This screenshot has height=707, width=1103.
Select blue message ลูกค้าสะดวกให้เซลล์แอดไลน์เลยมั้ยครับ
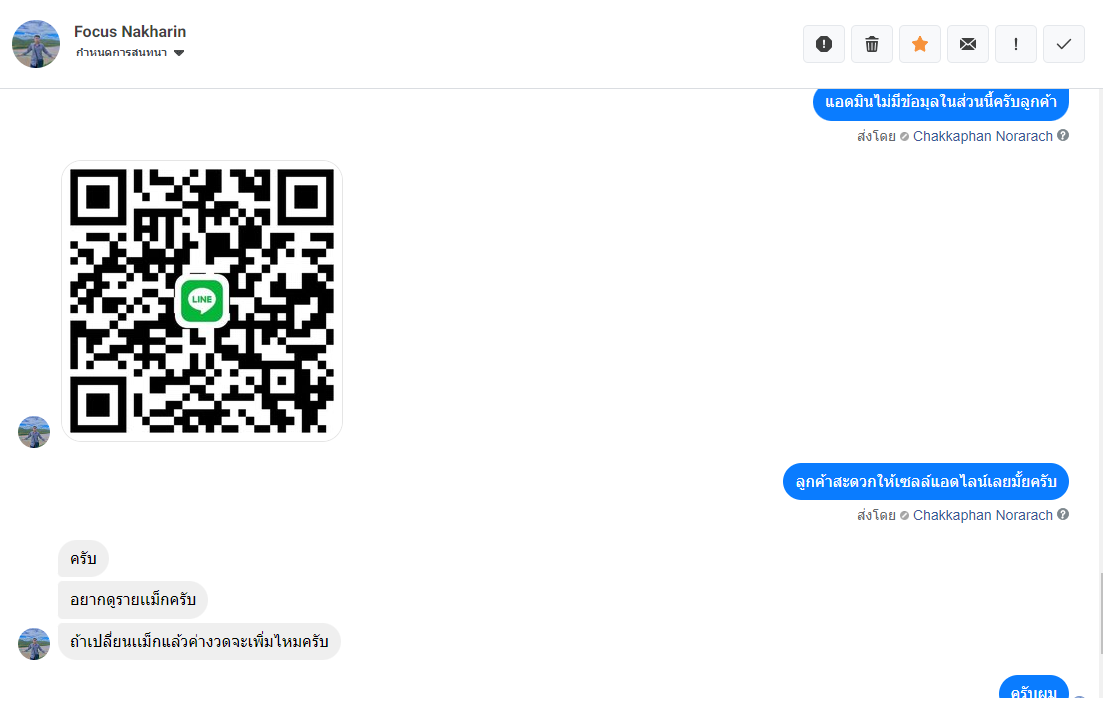coord(926,482)
